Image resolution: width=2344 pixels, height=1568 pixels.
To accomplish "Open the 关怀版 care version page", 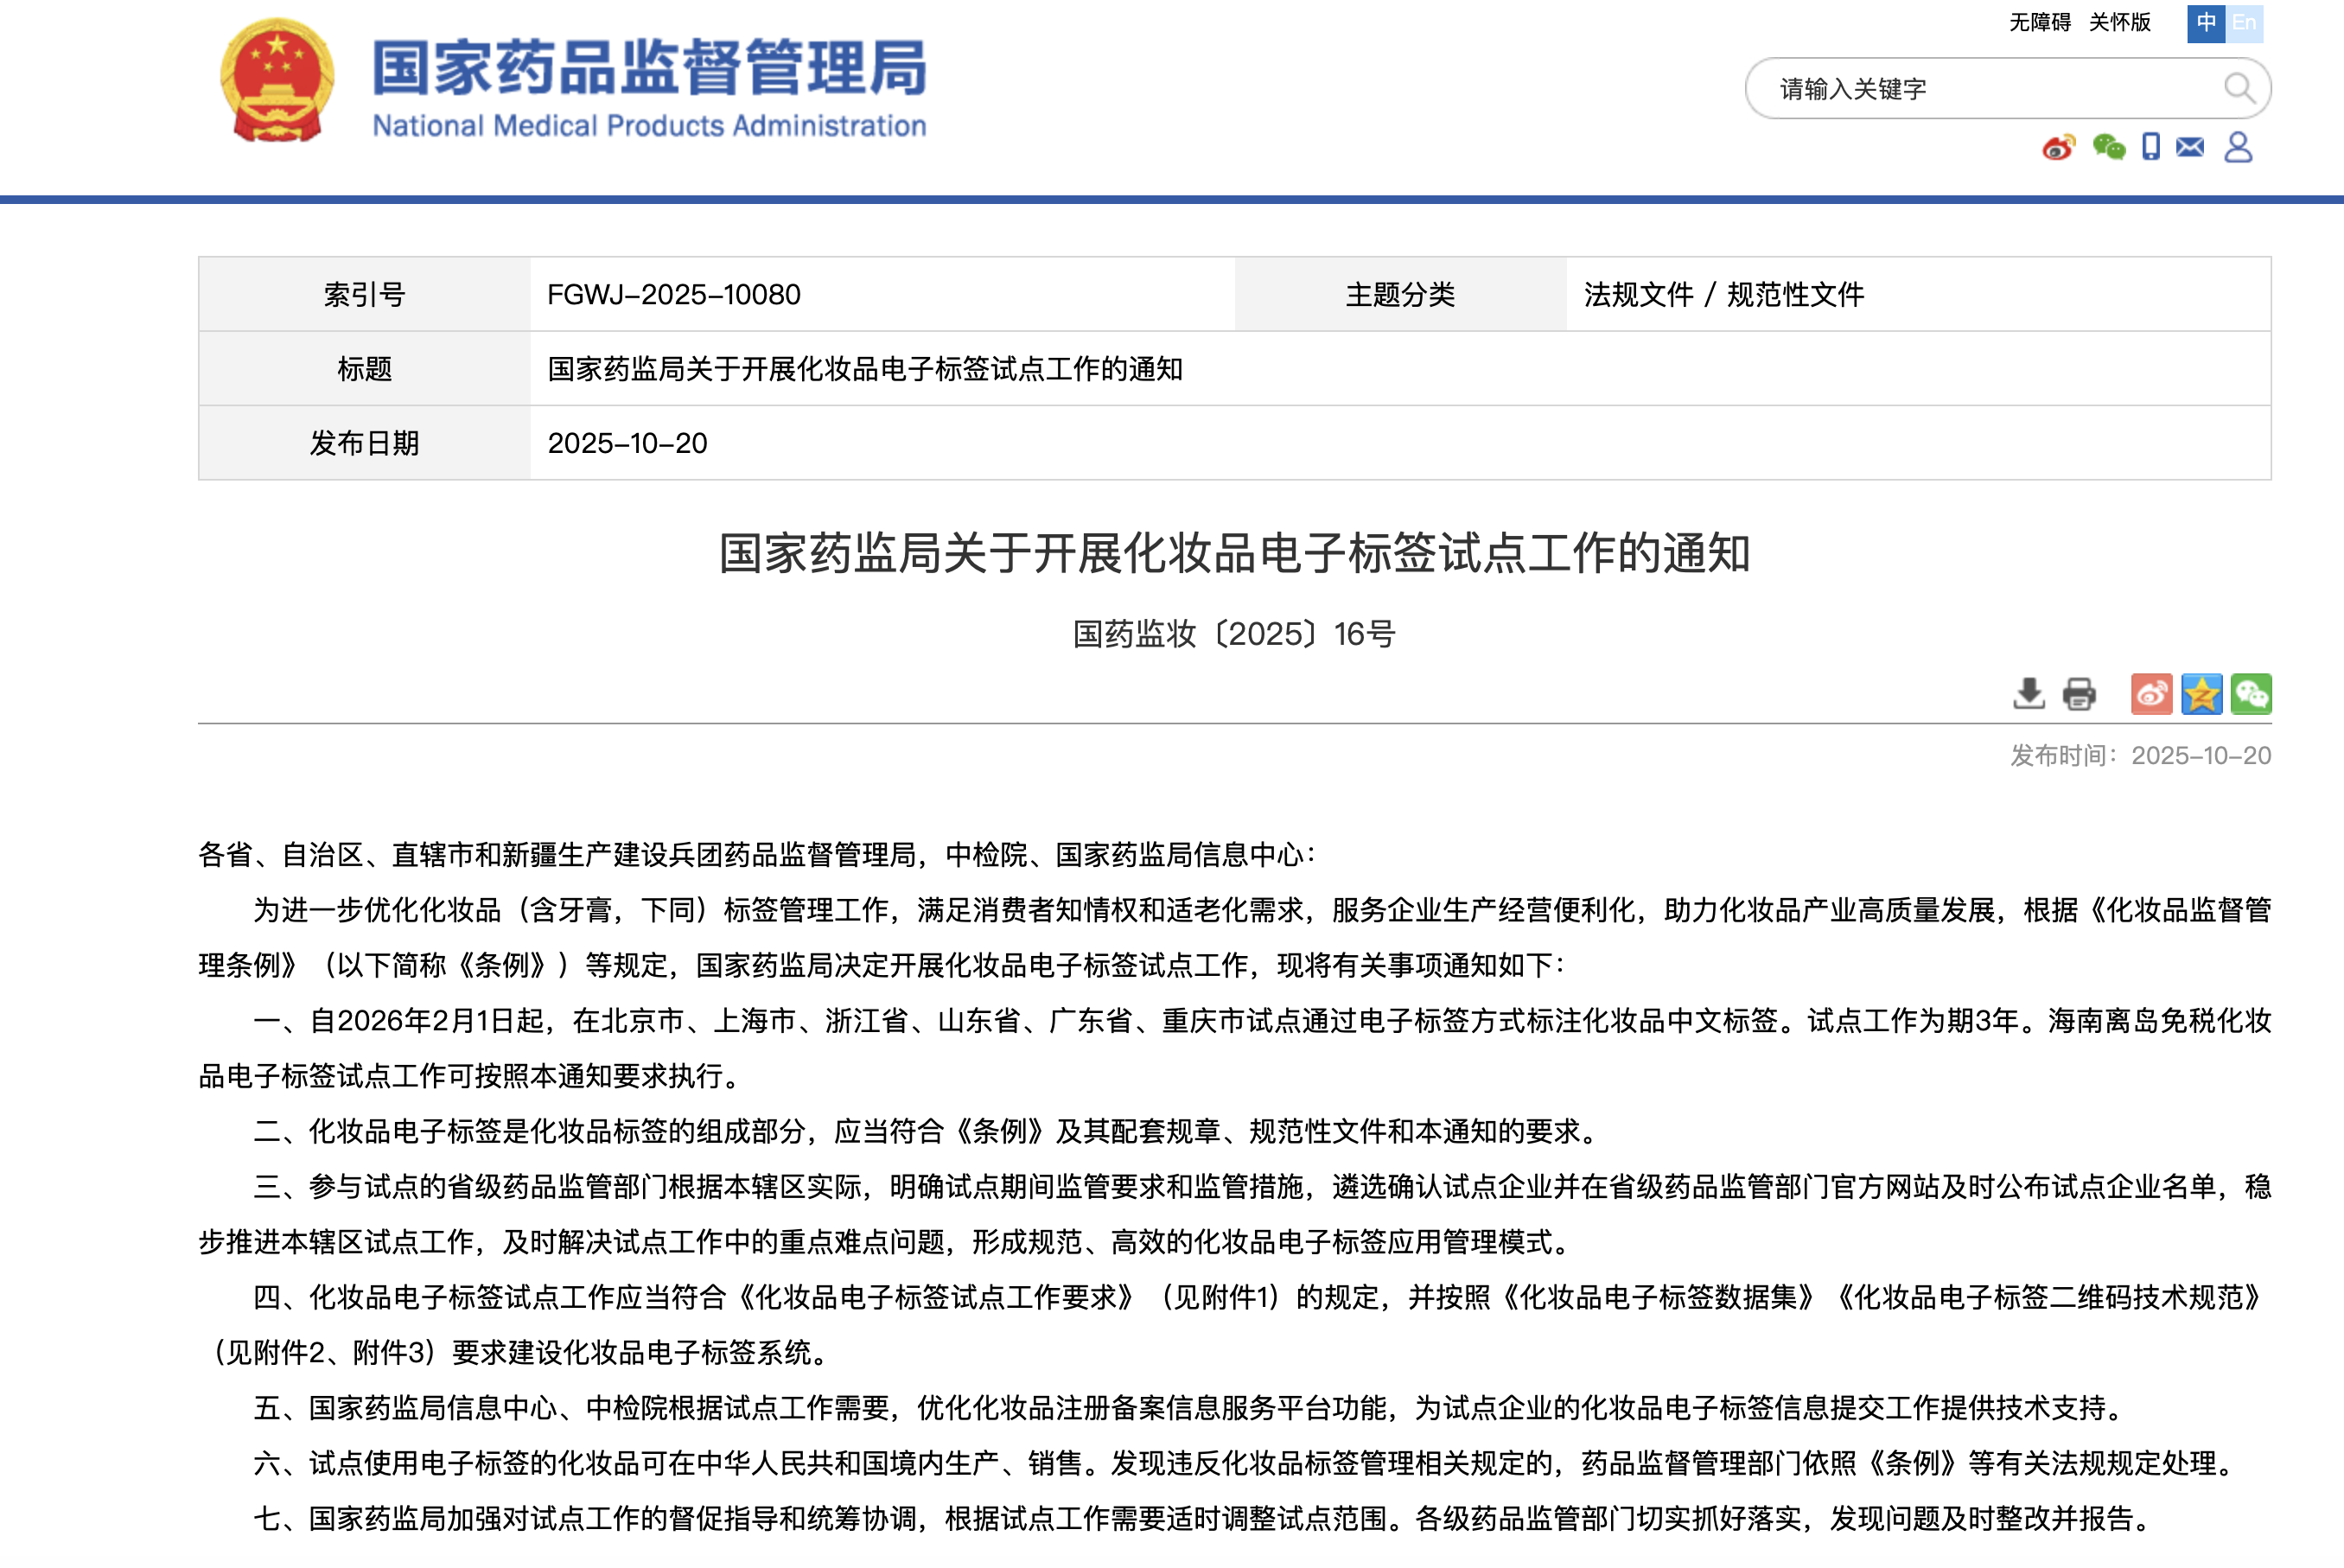I will click(2118, 22).
